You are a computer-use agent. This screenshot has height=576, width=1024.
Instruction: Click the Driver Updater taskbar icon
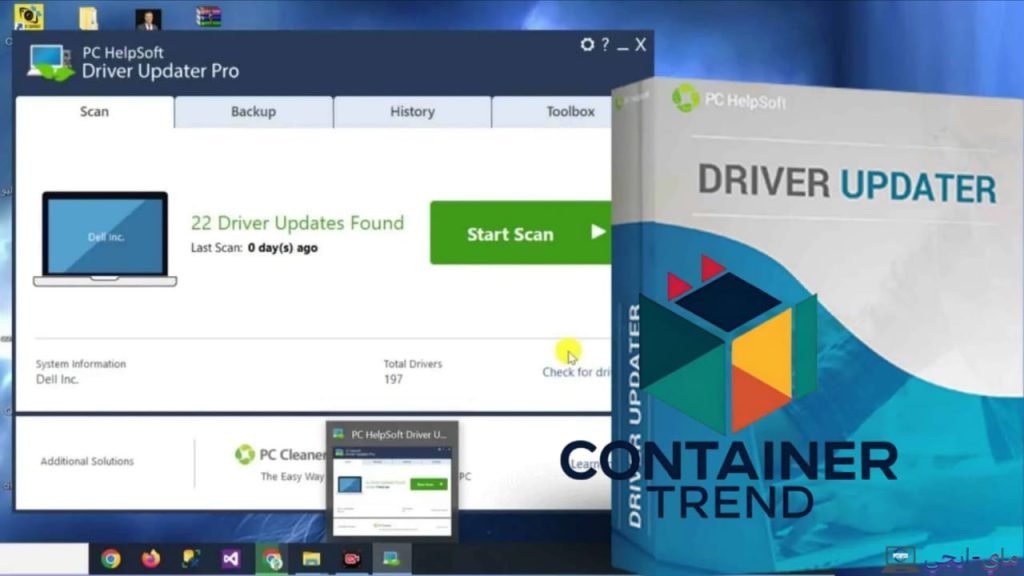coord(391,559)
